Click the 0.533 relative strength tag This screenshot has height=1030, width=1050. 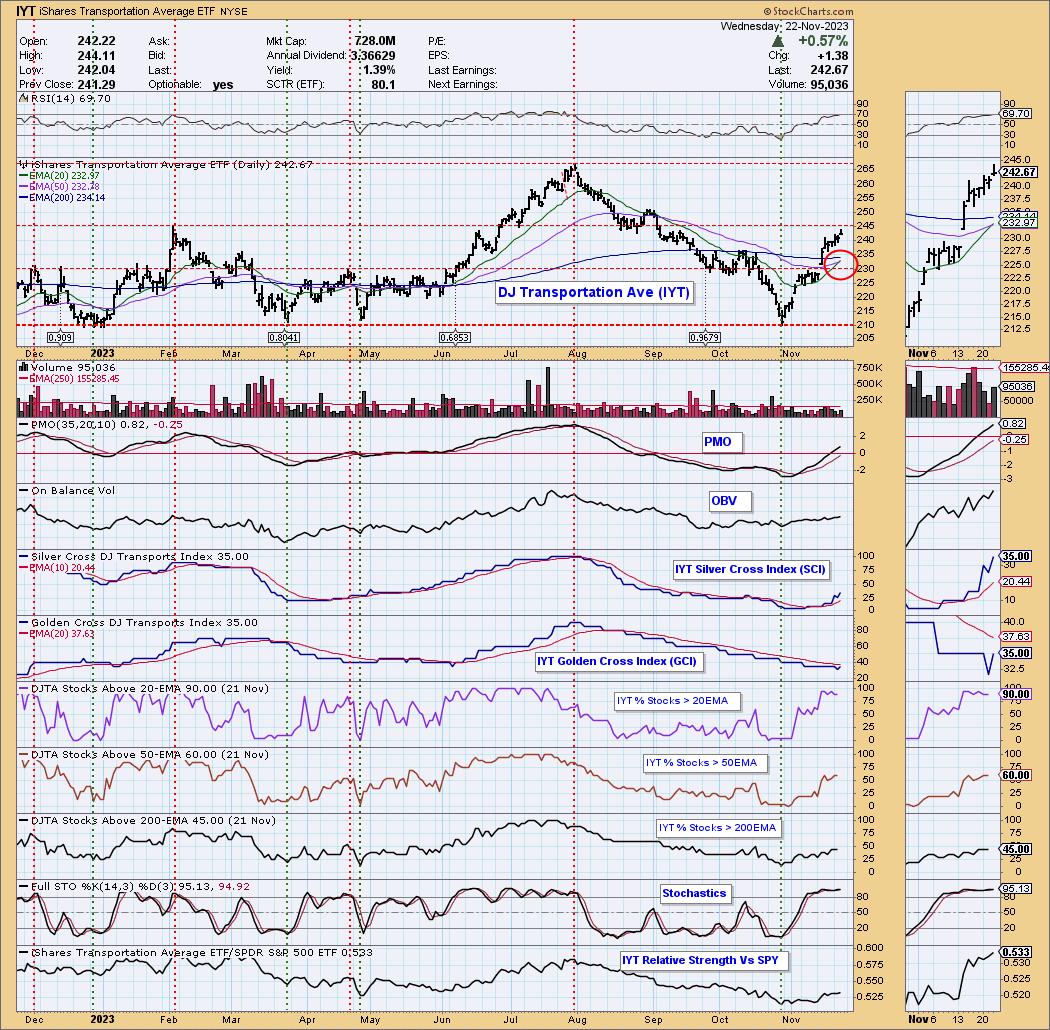pos(1016,952)
